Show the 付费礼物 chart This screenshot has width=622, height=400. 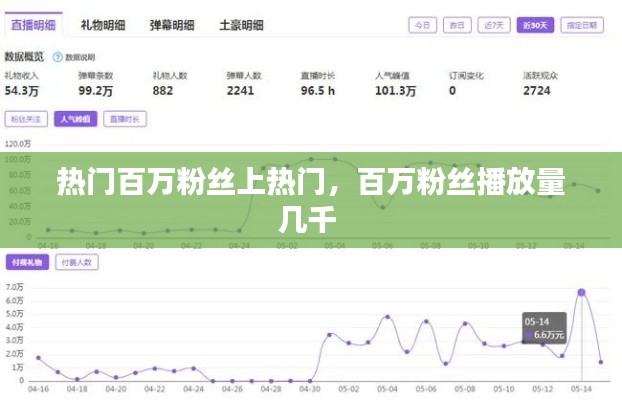click(26, 262)
